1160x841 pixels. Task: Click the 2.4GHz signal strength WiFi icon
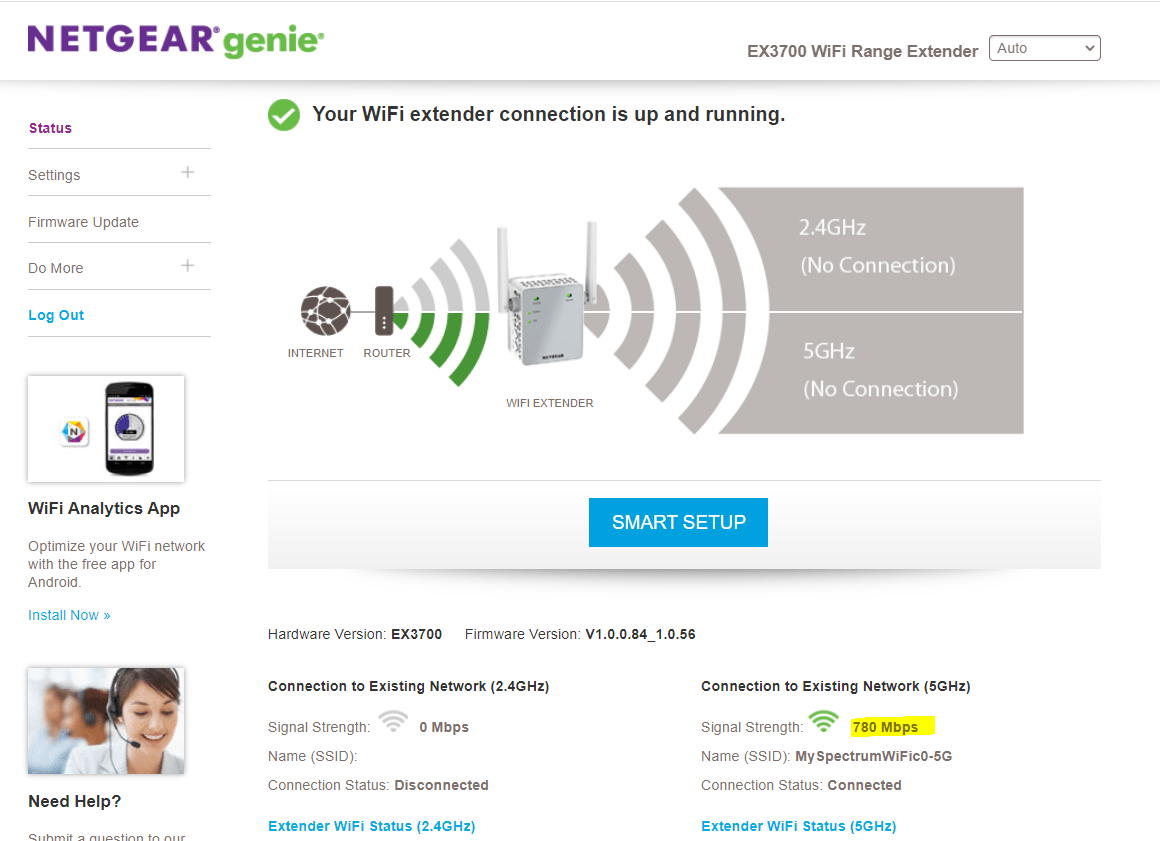tap(392, 722)
